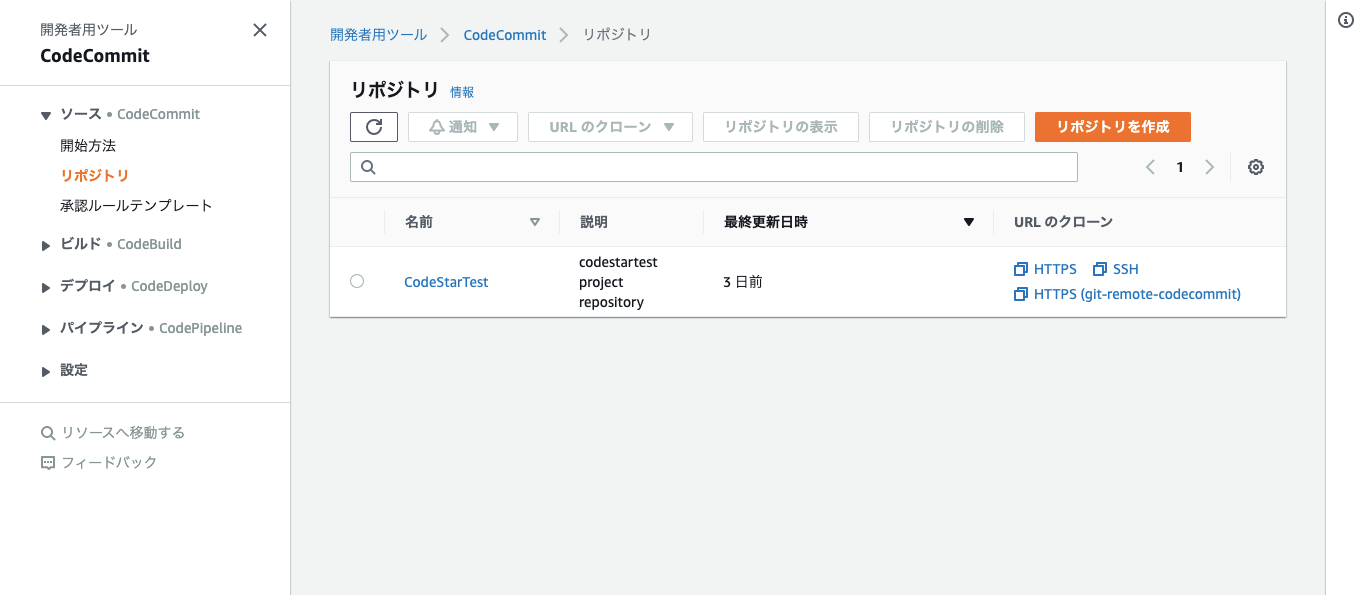Click the URL のクローン column header
Screen dimensions: 1366x595
click(1063, 222)
